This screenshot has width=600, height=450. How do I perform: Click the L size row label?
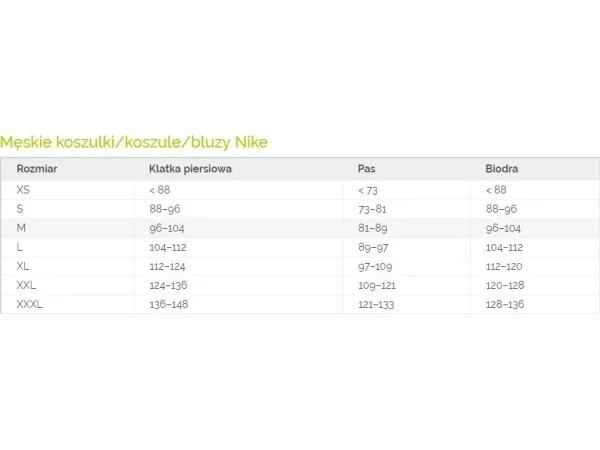pos(20,247)
